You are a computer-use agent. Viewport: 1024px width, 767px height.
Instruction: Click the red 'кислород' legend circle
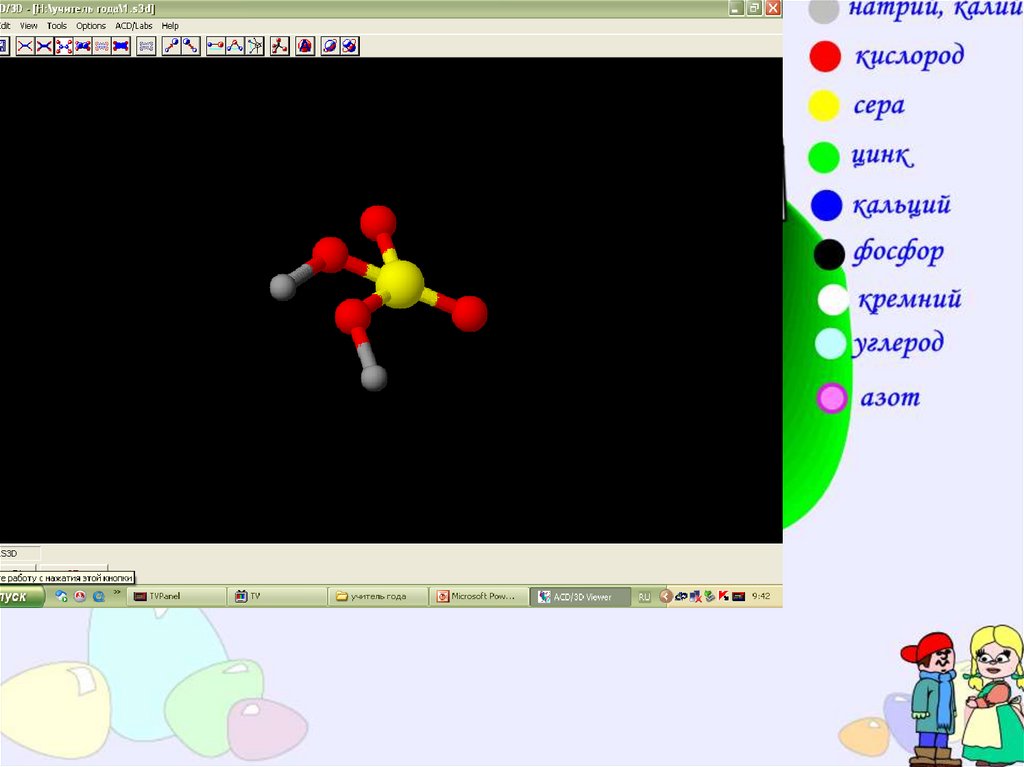coord(825,57)
